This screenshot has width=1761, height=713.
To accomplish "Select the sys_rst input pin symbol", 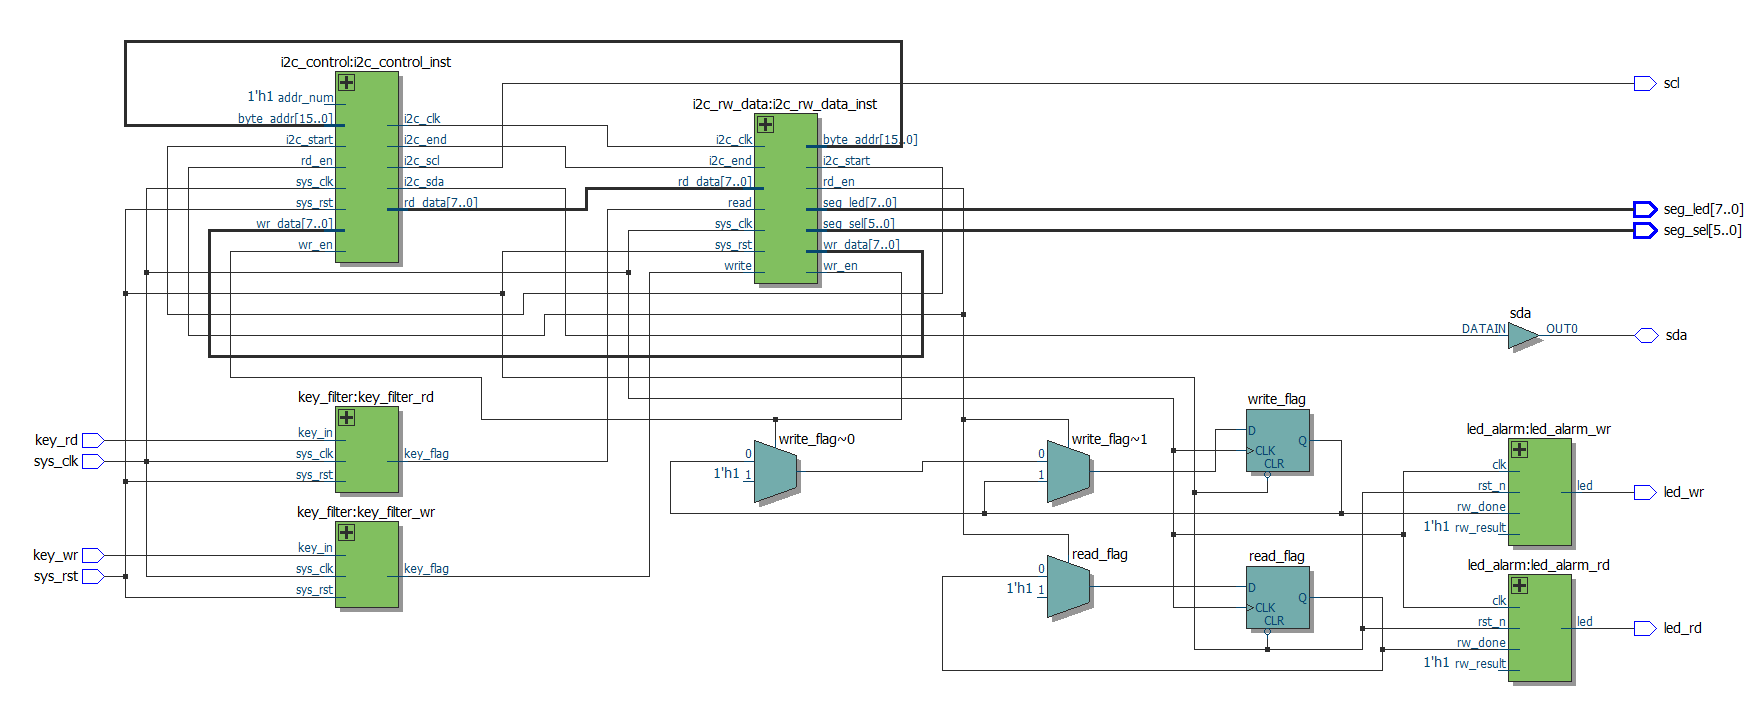I will tap(93, 576).
